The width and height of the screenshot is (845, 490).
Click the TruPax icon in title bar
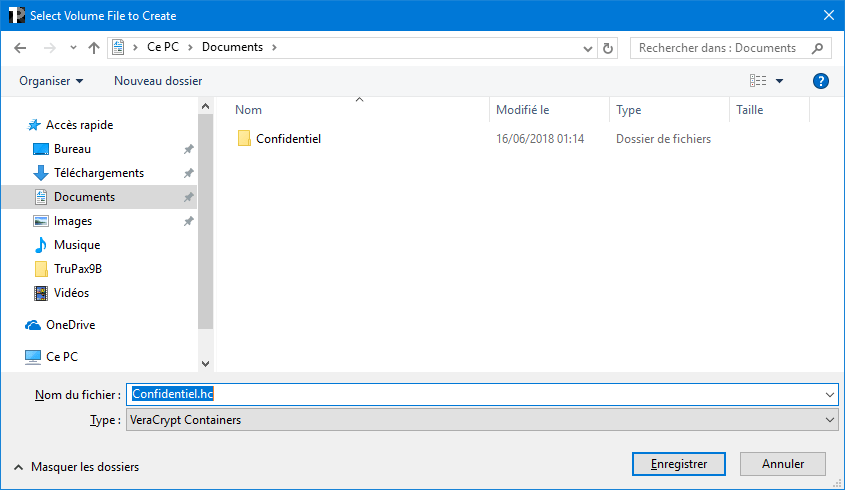point(17,15)
